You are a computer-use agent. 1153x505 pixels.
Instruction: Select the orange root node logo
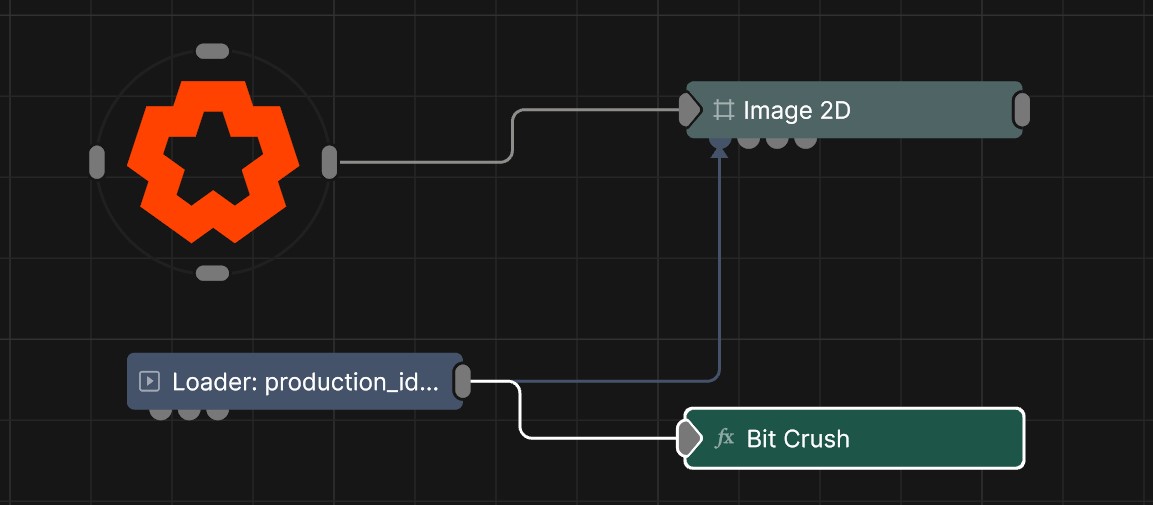click(x=213, y=162)
